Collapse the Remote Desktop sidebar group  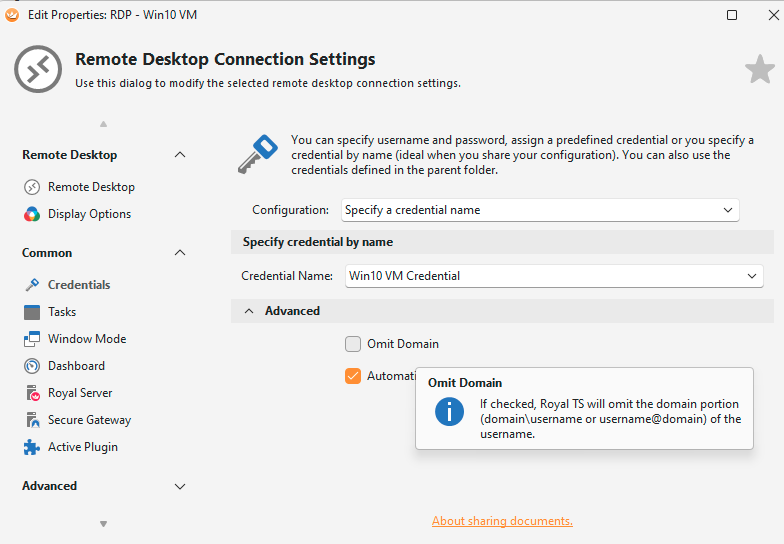click(180, 155)
